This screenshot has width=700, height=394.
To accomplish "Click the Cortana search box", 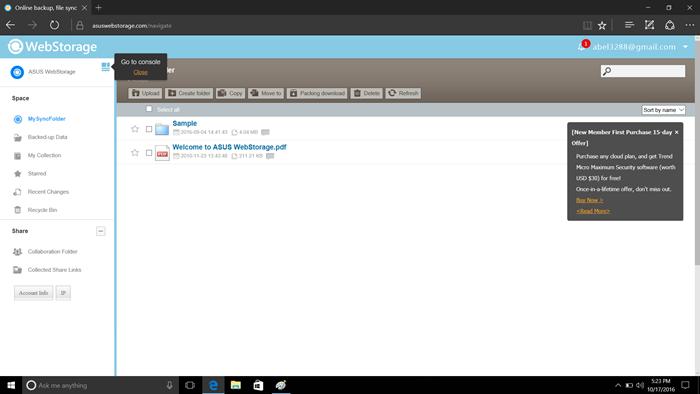I will click(x=100, y=385).
